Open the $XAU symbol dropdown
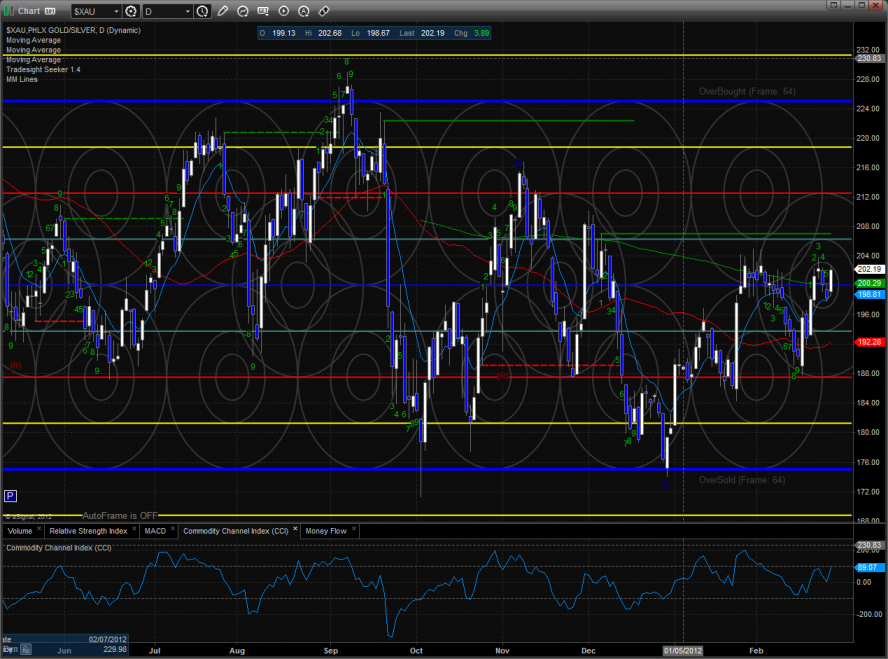The width and height of the screenshot is (888, 659). (x=116, y=11)
